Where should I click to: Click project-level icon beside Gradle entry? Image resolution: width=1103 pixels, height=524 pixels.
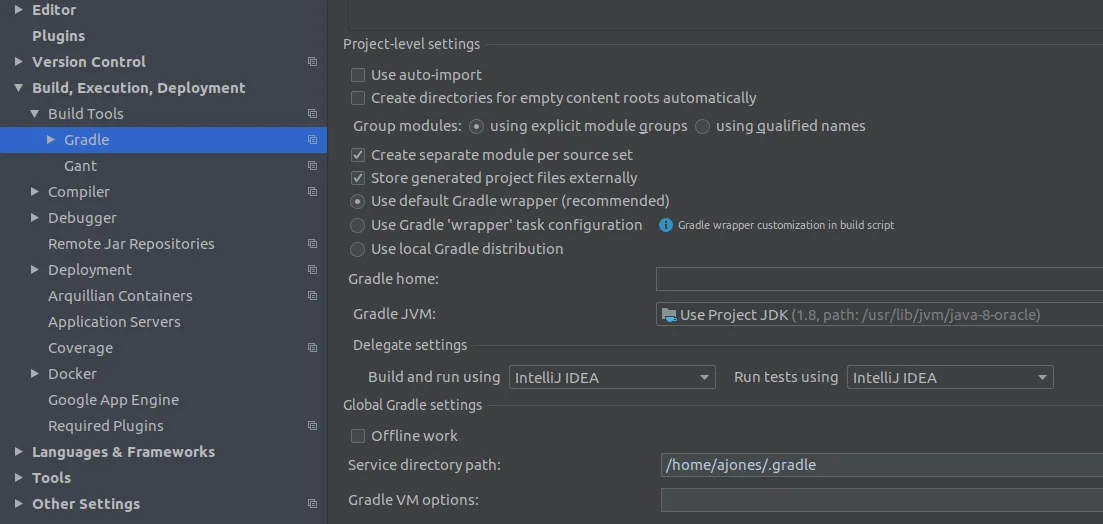312,140
